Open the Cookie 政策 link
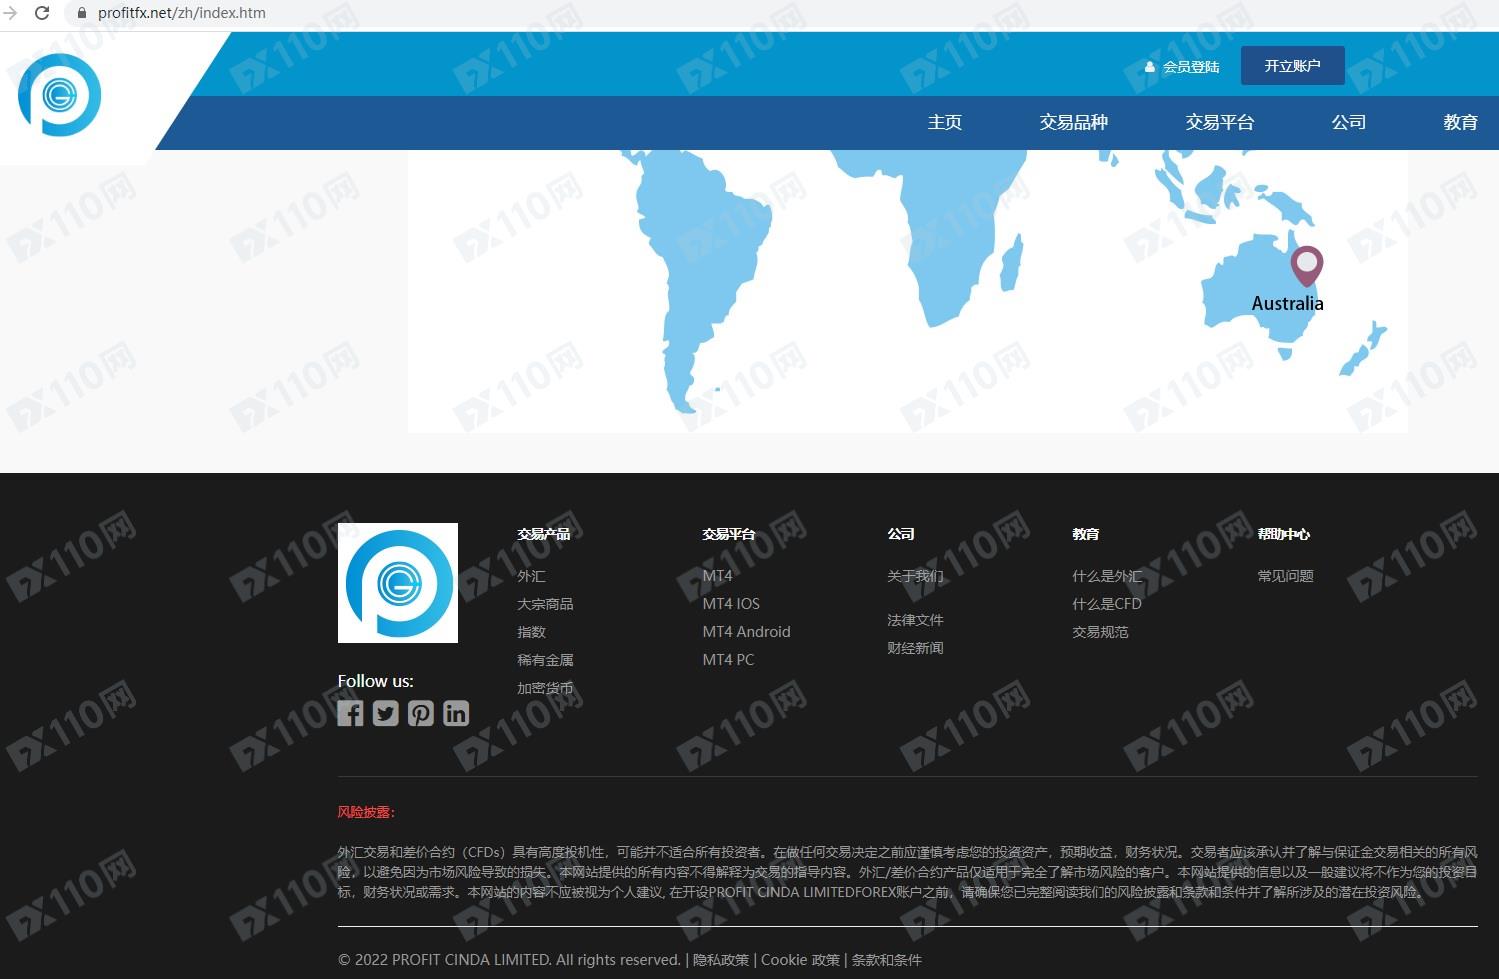 point(800,960)
